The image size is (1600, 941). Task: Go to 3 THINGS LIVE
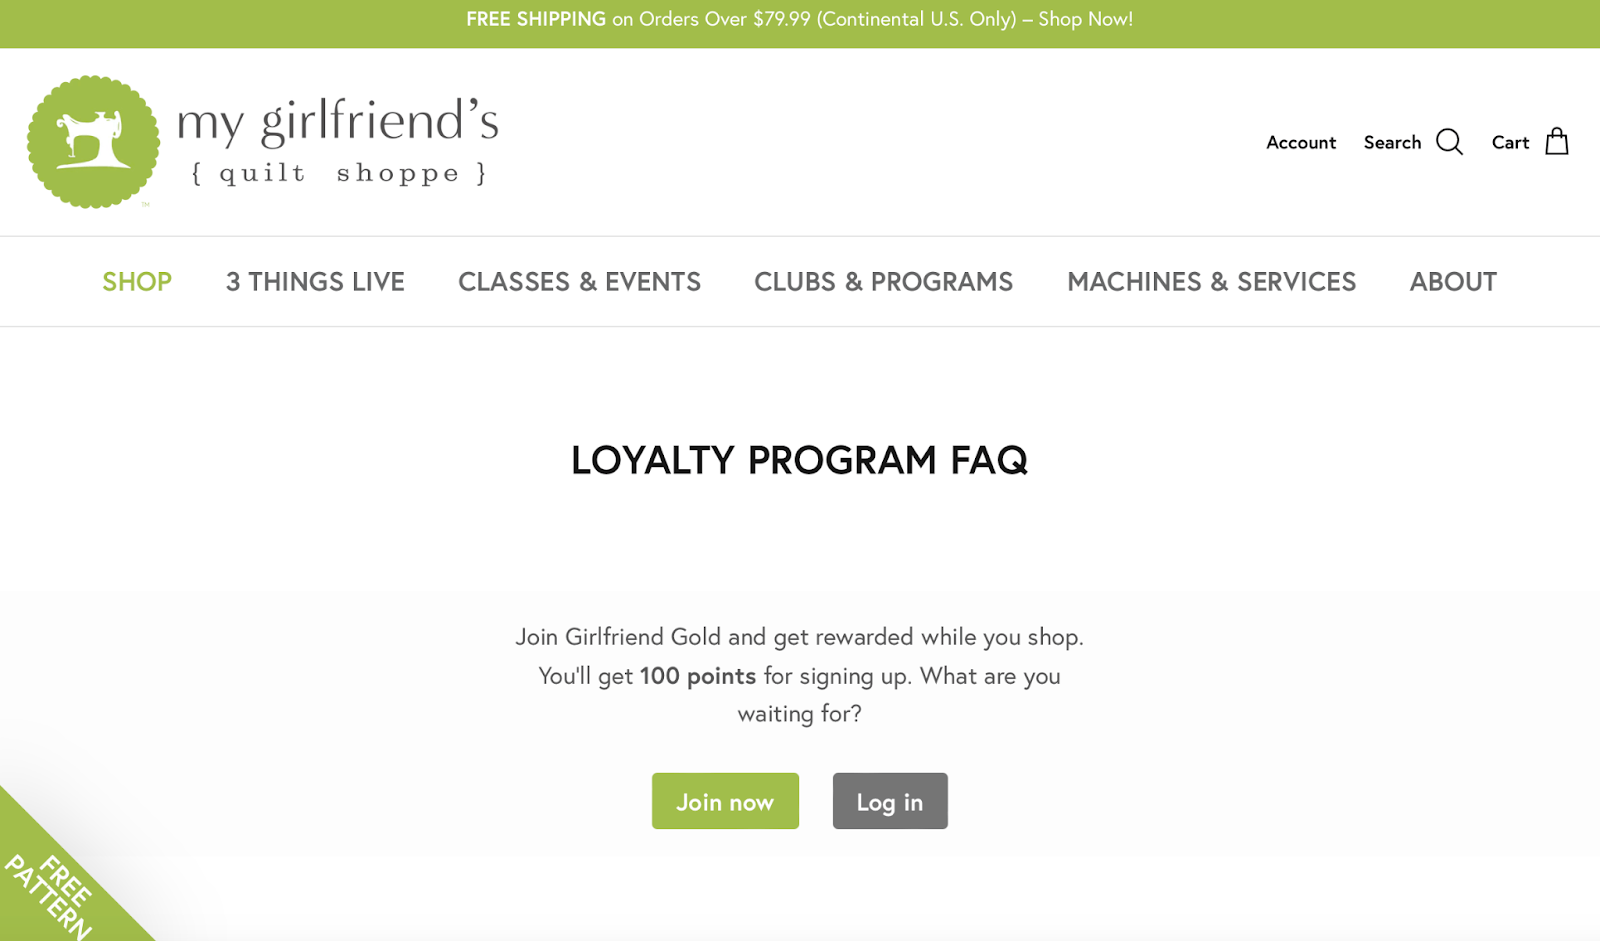[x=315, y=282]
